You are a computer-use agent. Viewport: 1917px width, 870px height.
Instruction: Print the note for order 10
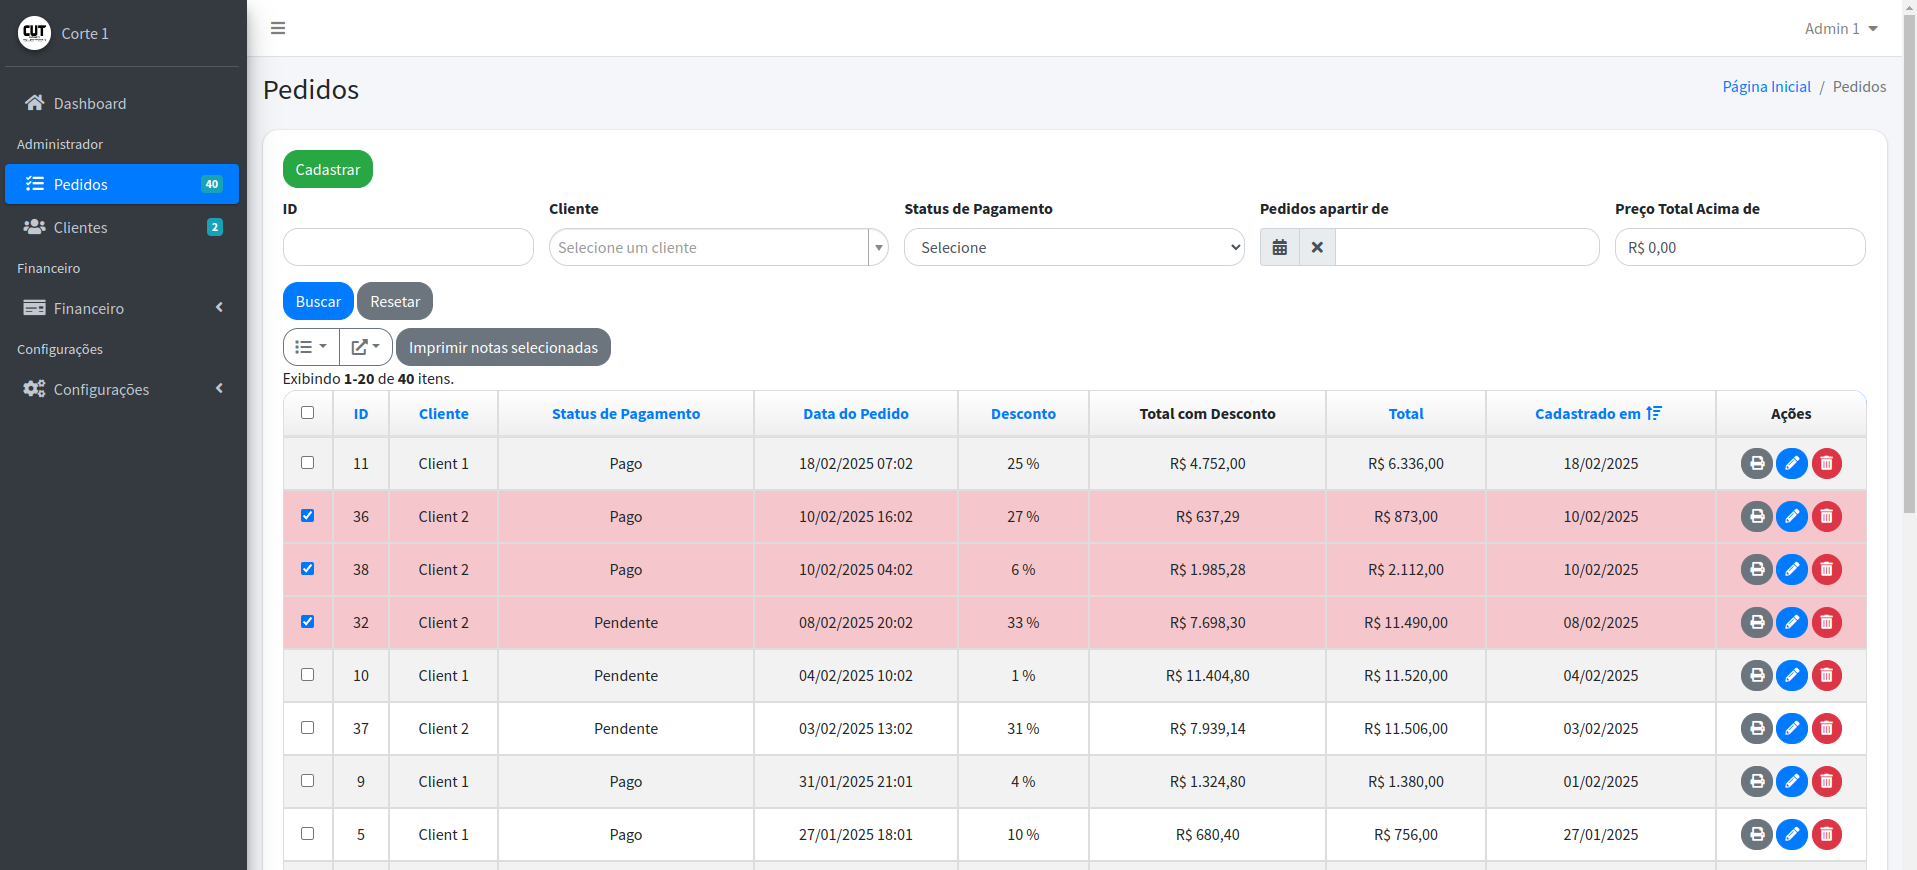[x=1756, y=675]
